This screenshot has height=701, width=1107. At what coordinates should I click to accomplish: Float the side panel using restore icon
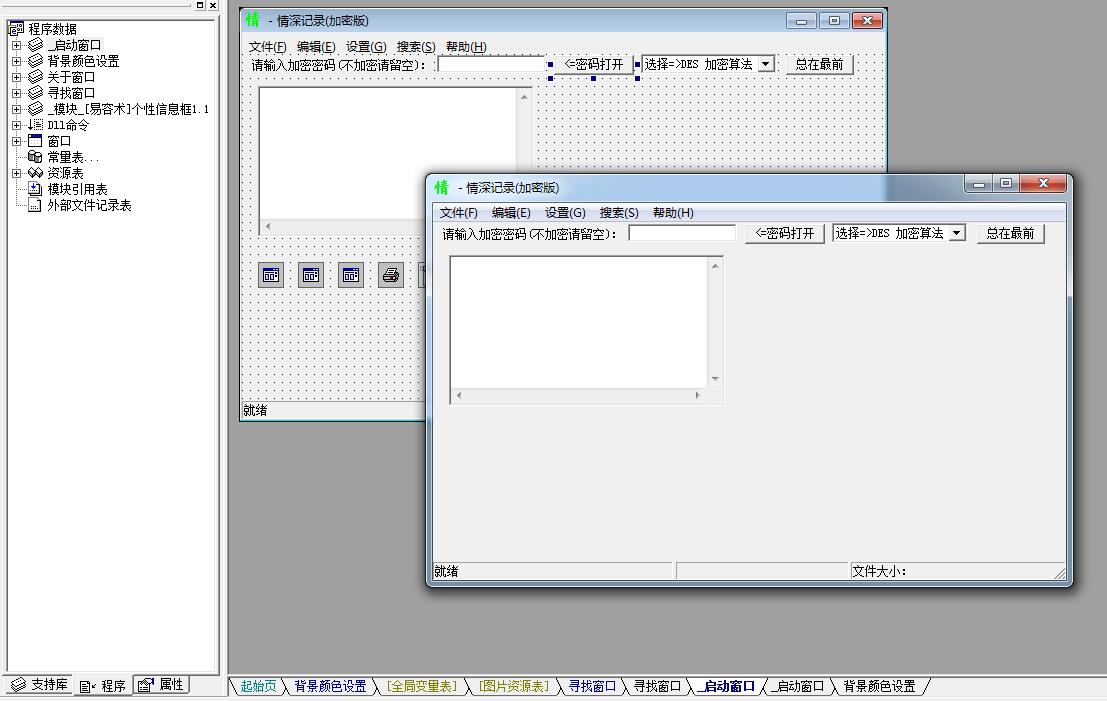click(x=200, y=5)
